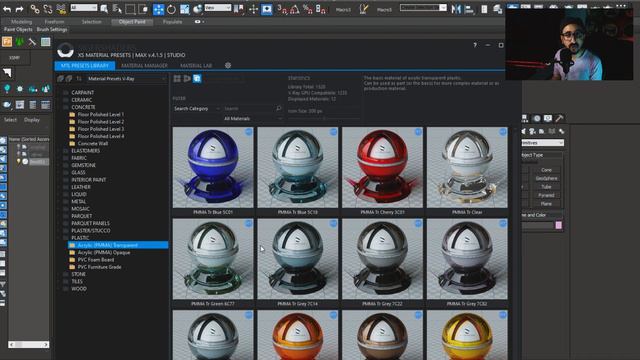Select the Unlink selection icon
This screenshot has height=360, width=640.
pos(48,9)
